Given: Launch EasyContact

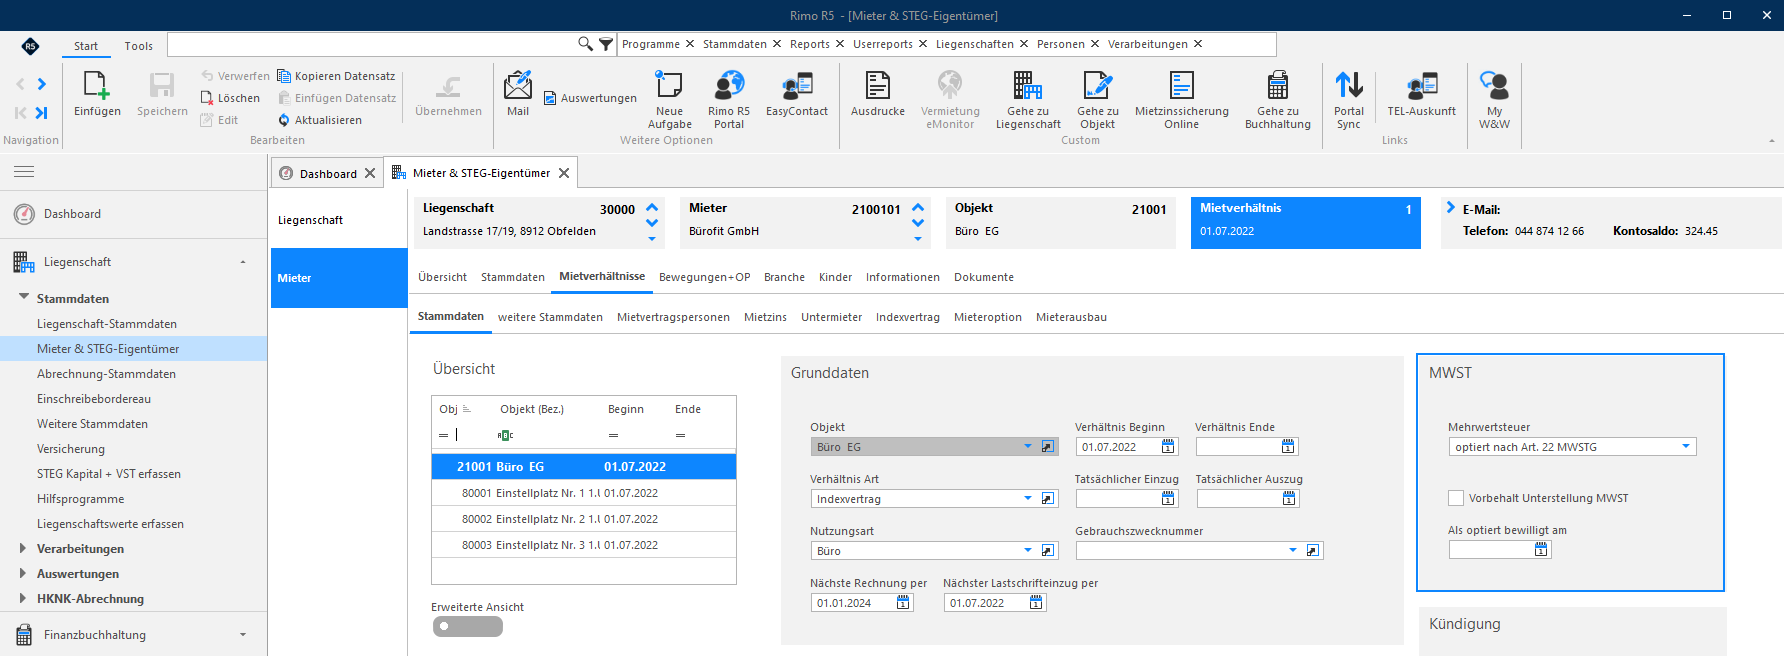Looking at the screenshot, I should click(797, 95).
